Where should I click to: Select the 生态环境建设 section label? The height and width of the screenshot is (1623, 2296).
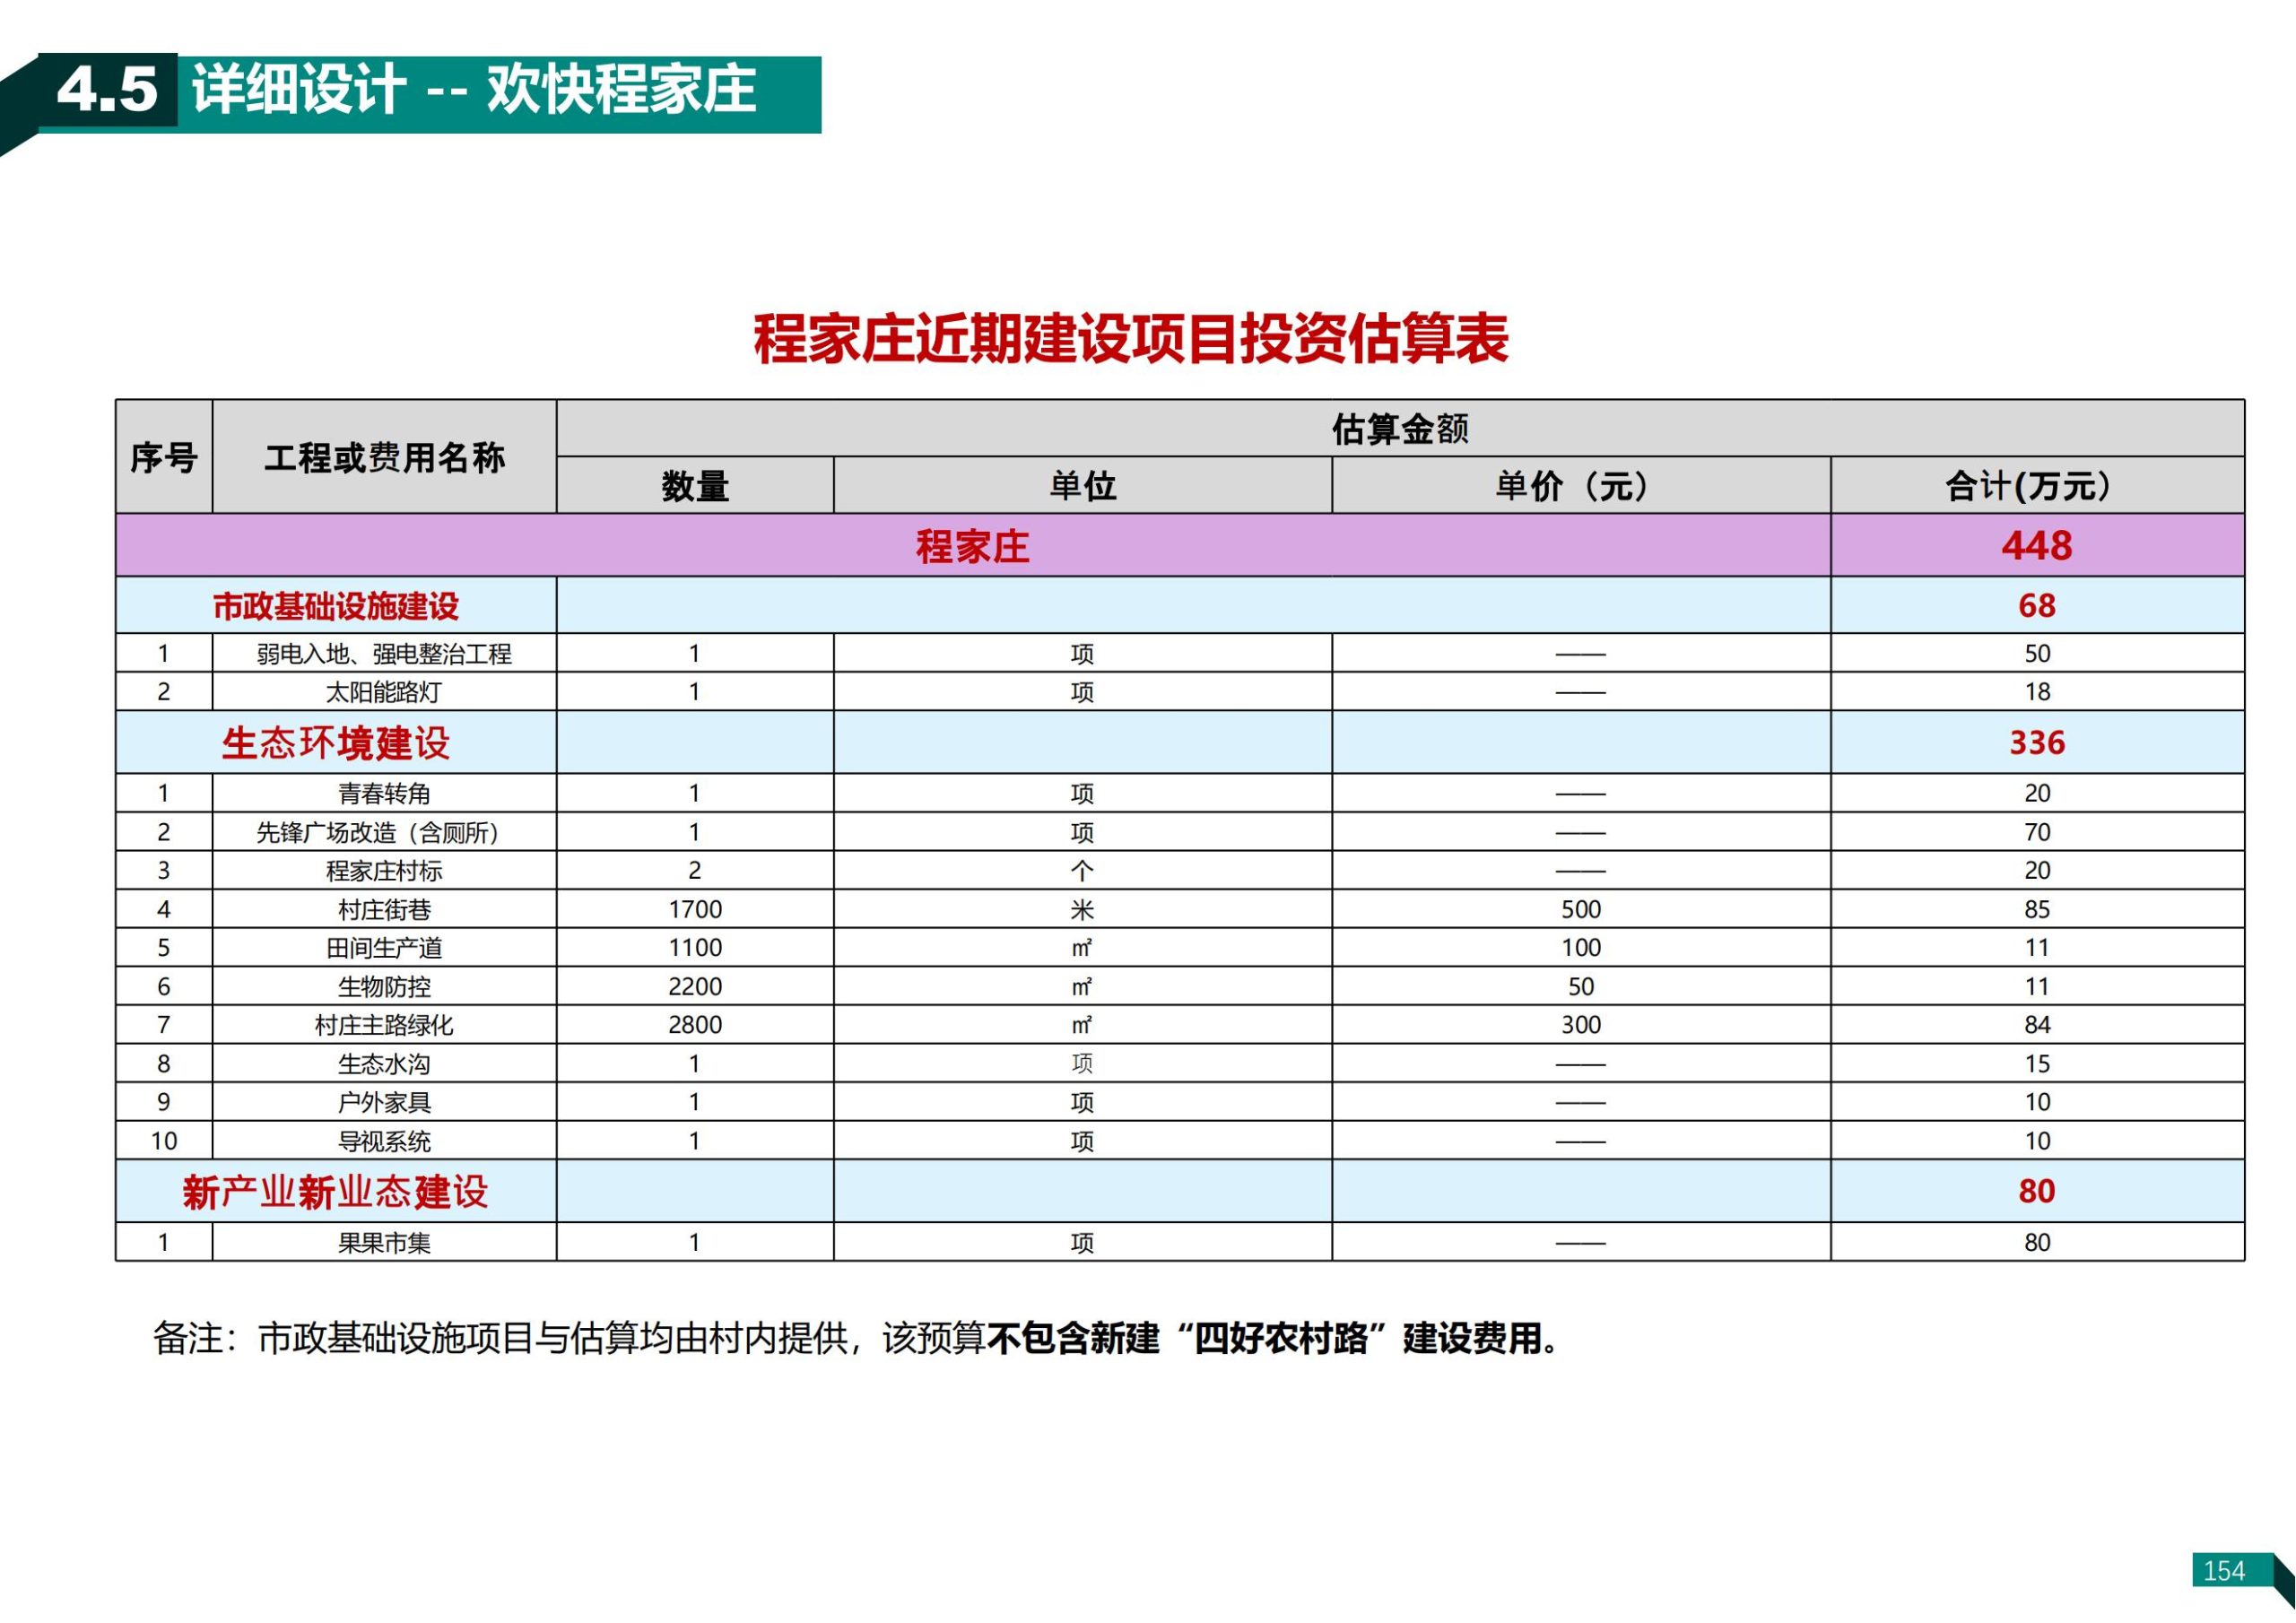336,744
